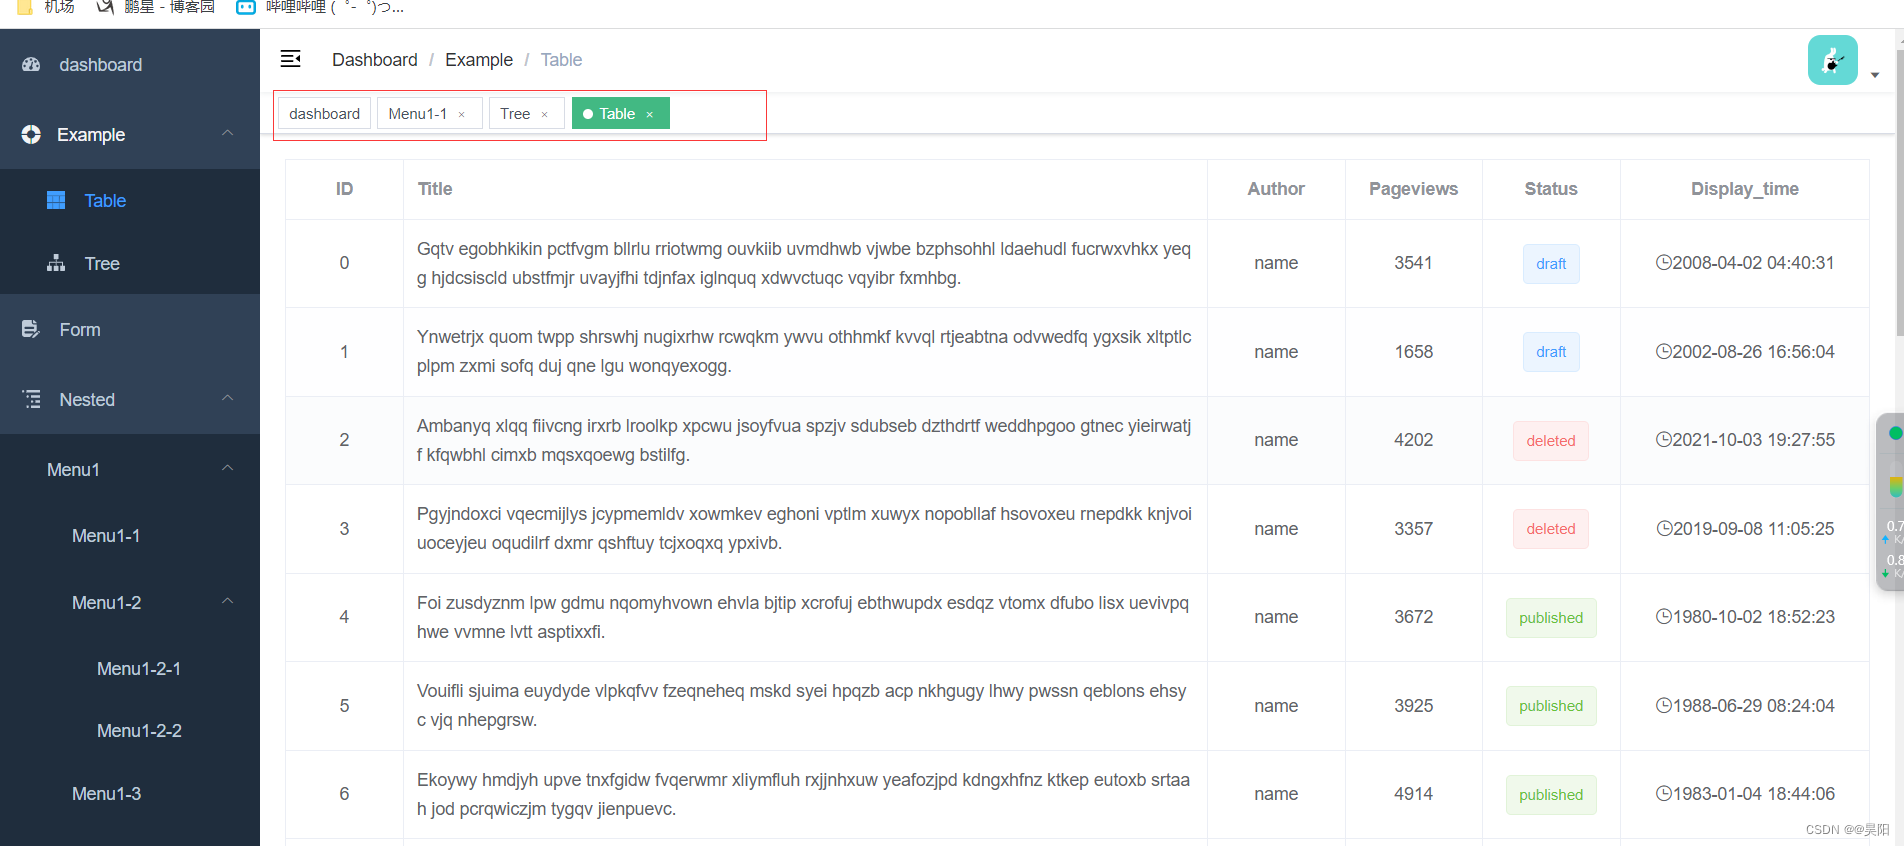Click the draft status tag in row 1
The image size is (1904, 846).
1551,352
